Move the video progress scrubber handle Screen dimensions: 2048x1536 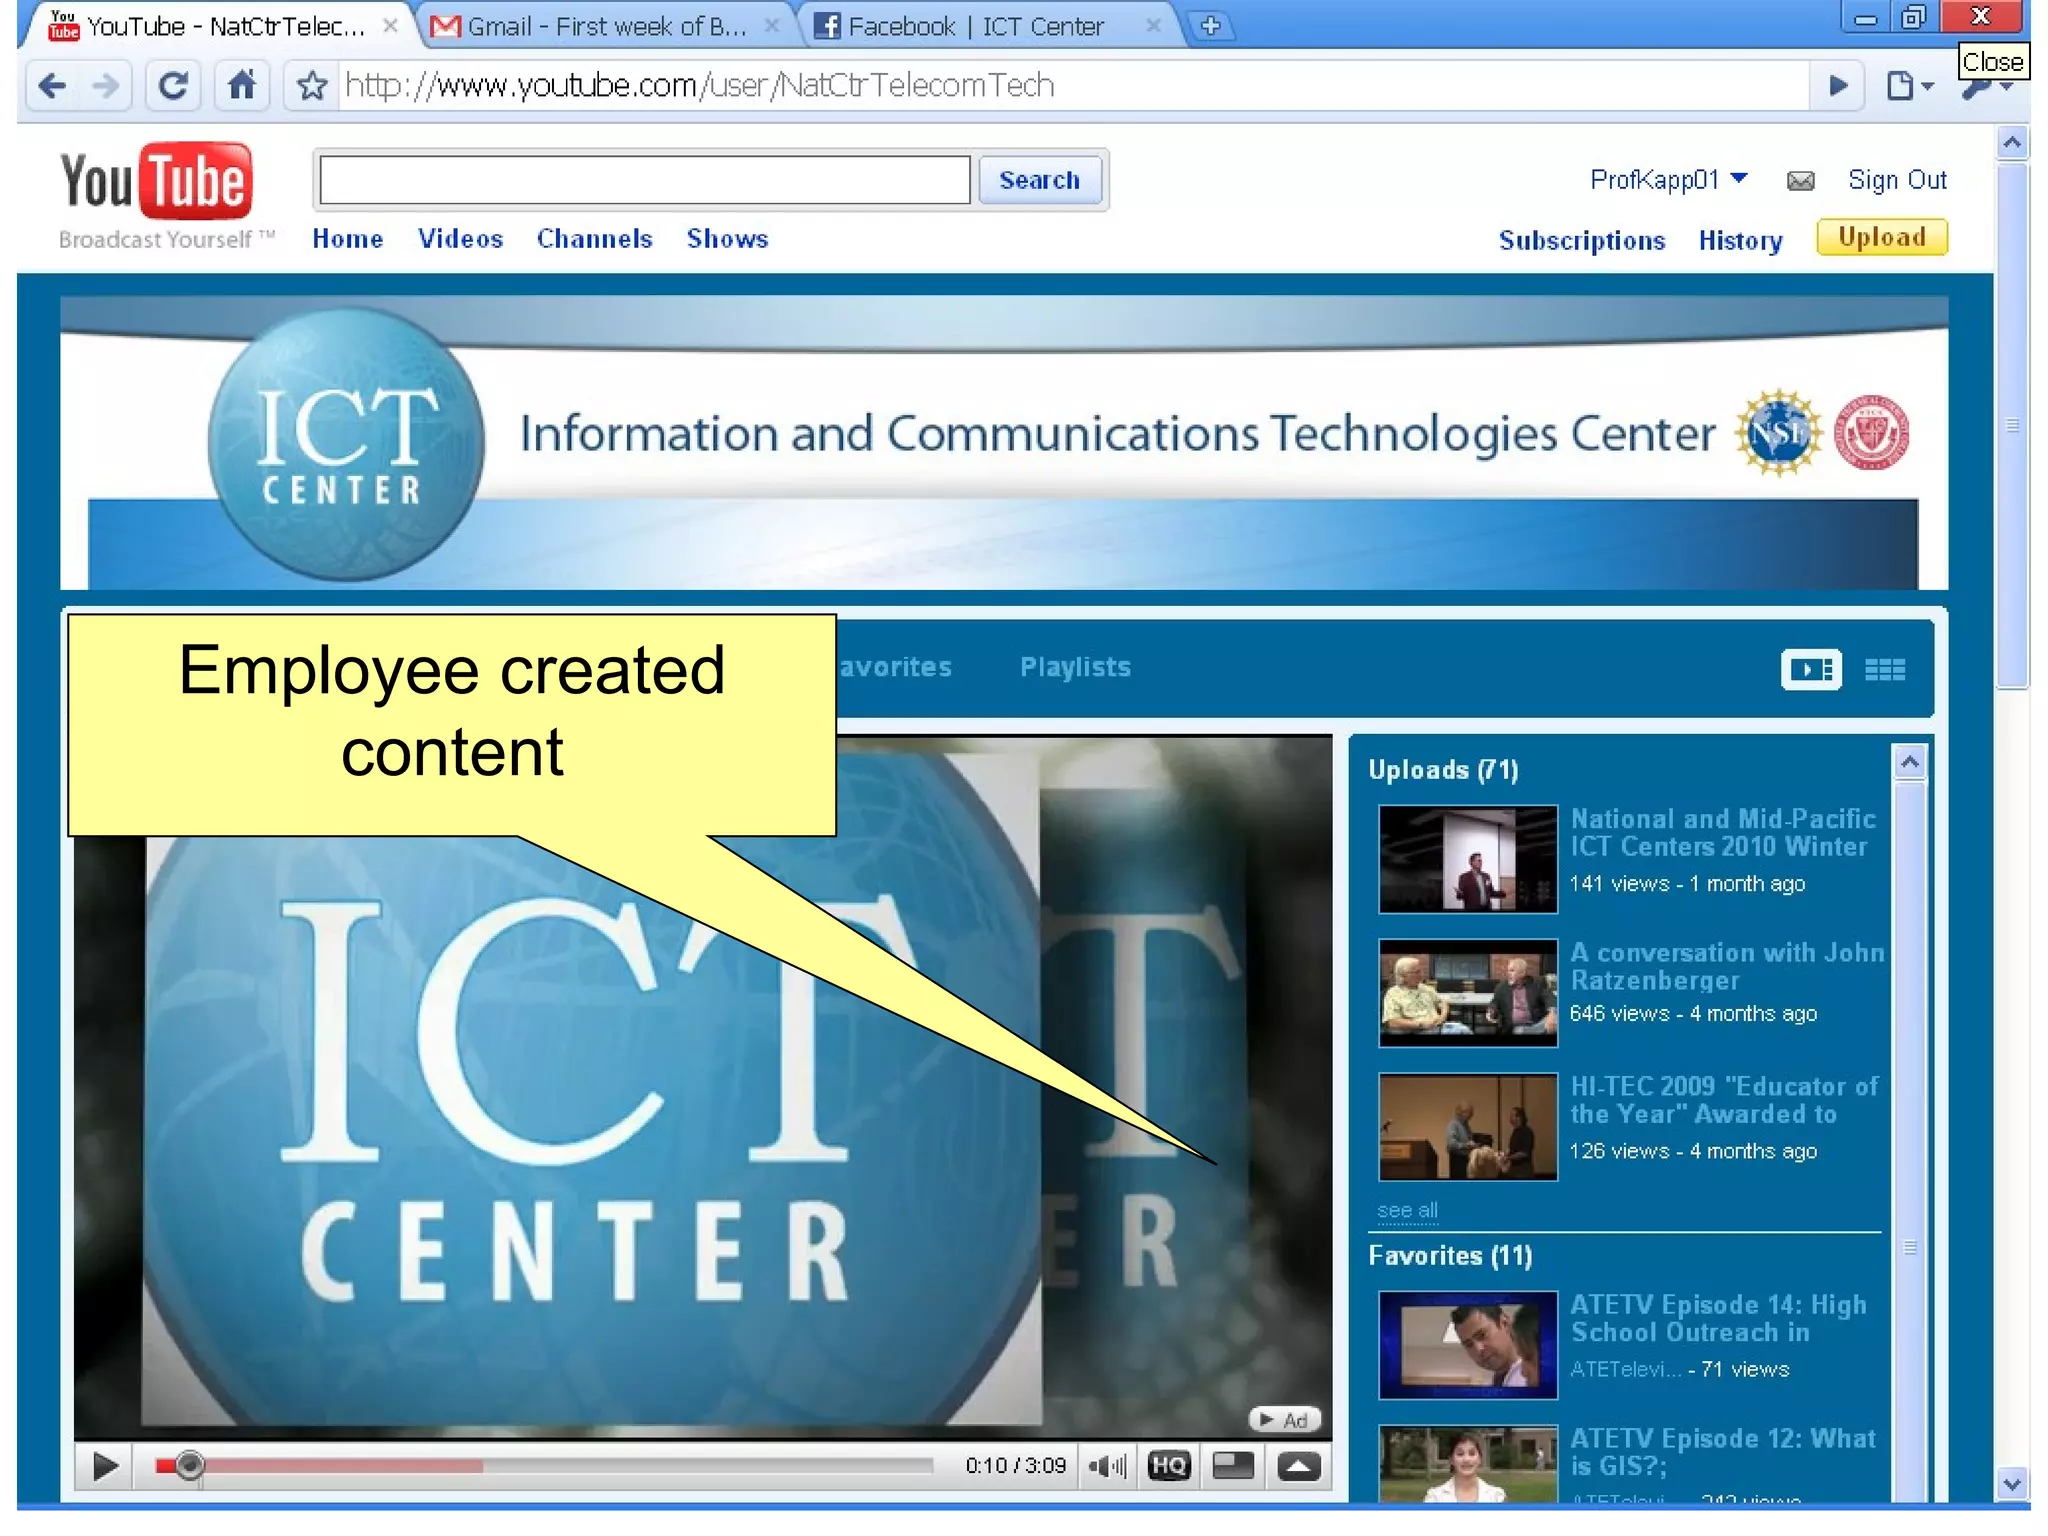189,1466
